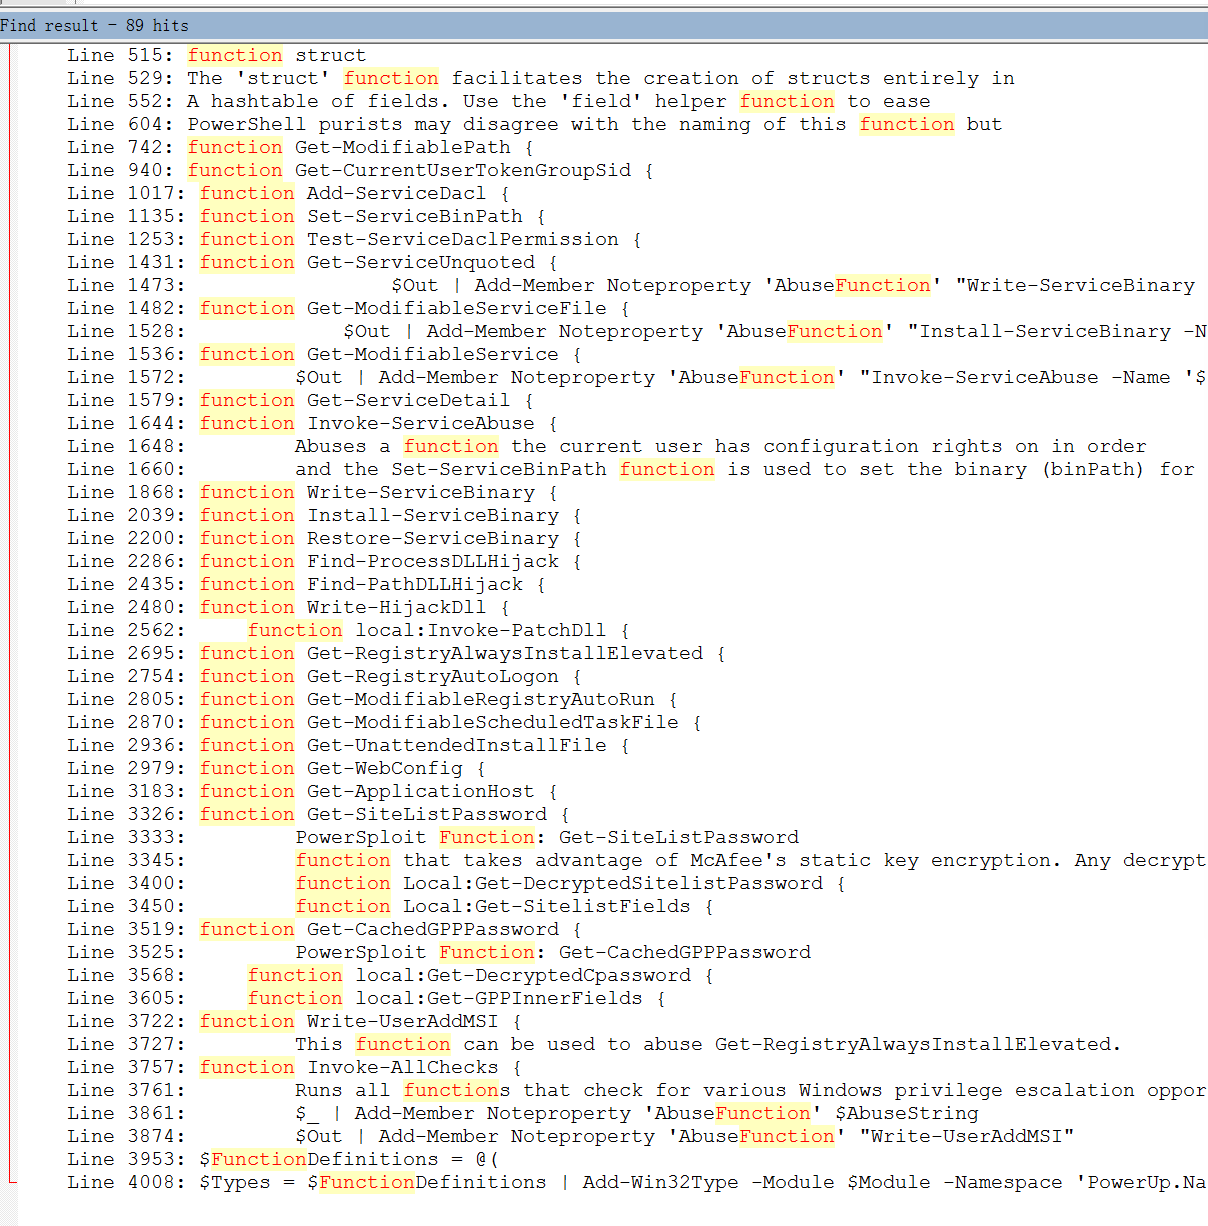This screenshot has height=1226, width=1208.
Task: Open Line 3525 PowerSploit Function Get-CachedGPPPassword
Action: coord(439,952)
